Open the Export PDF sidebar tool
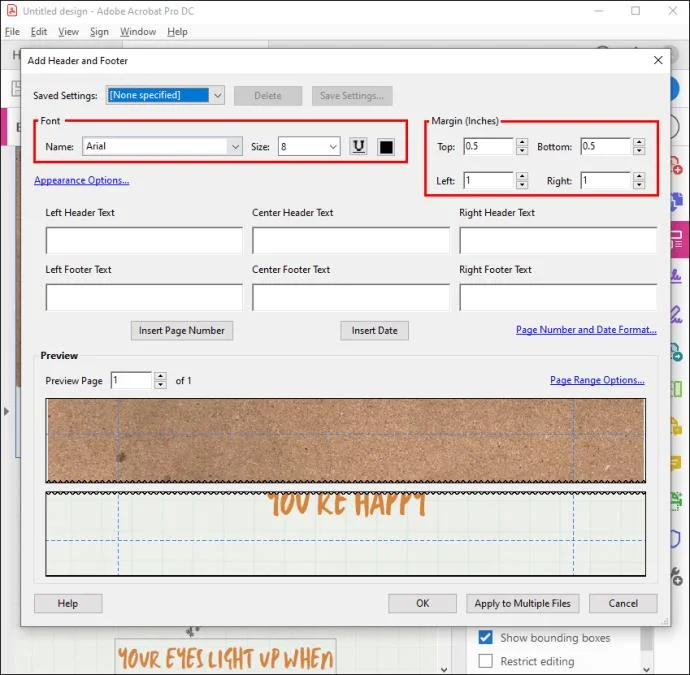The width and height of the screenshot is (690, 675). [x=676, y=352]
